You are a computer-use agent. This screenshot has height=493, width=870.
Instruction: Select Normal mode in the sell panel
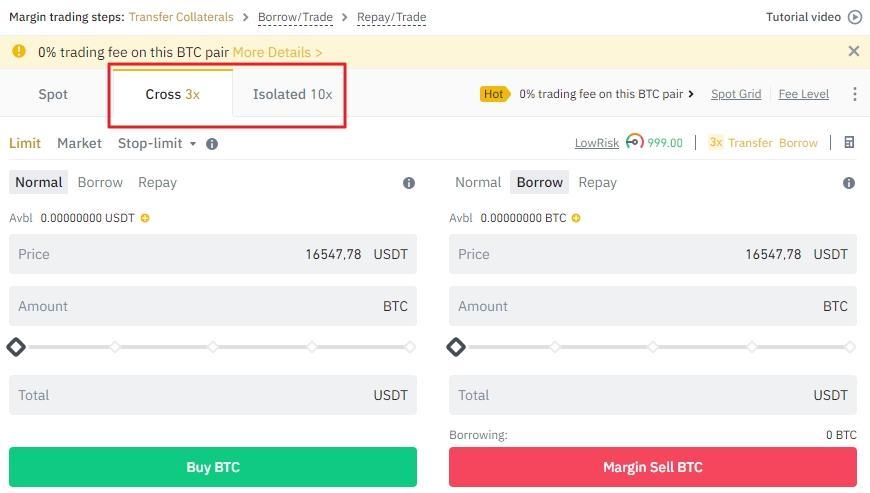tap(477, 182)
